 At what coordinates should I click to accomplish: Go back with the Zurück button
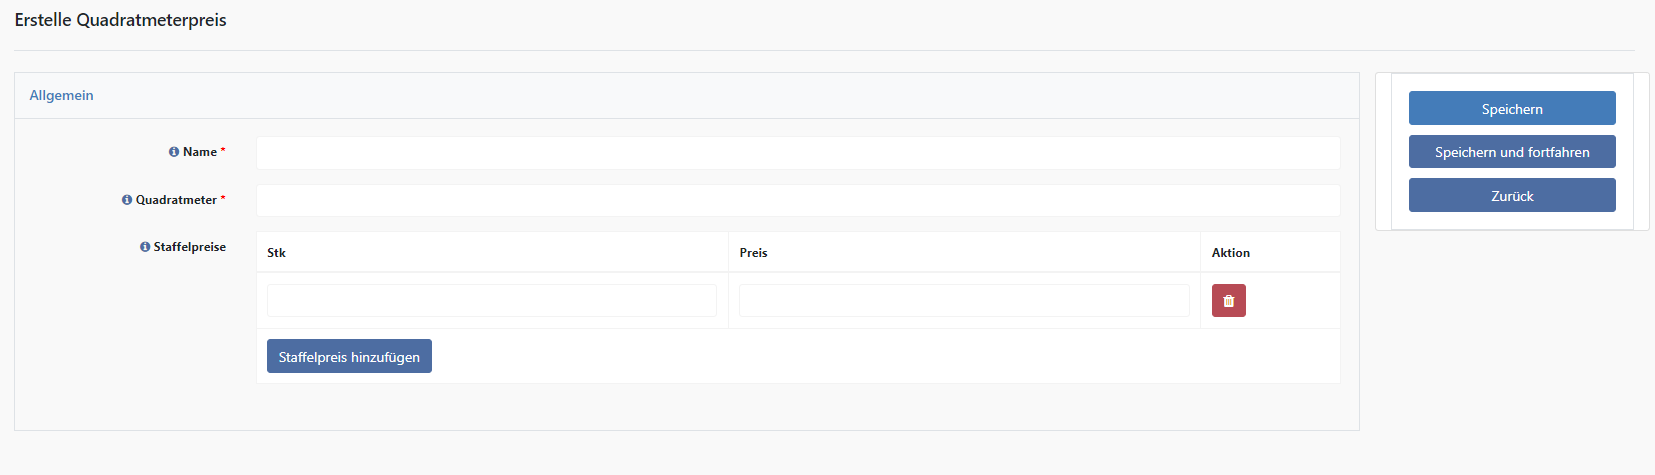pos(1512,195)
